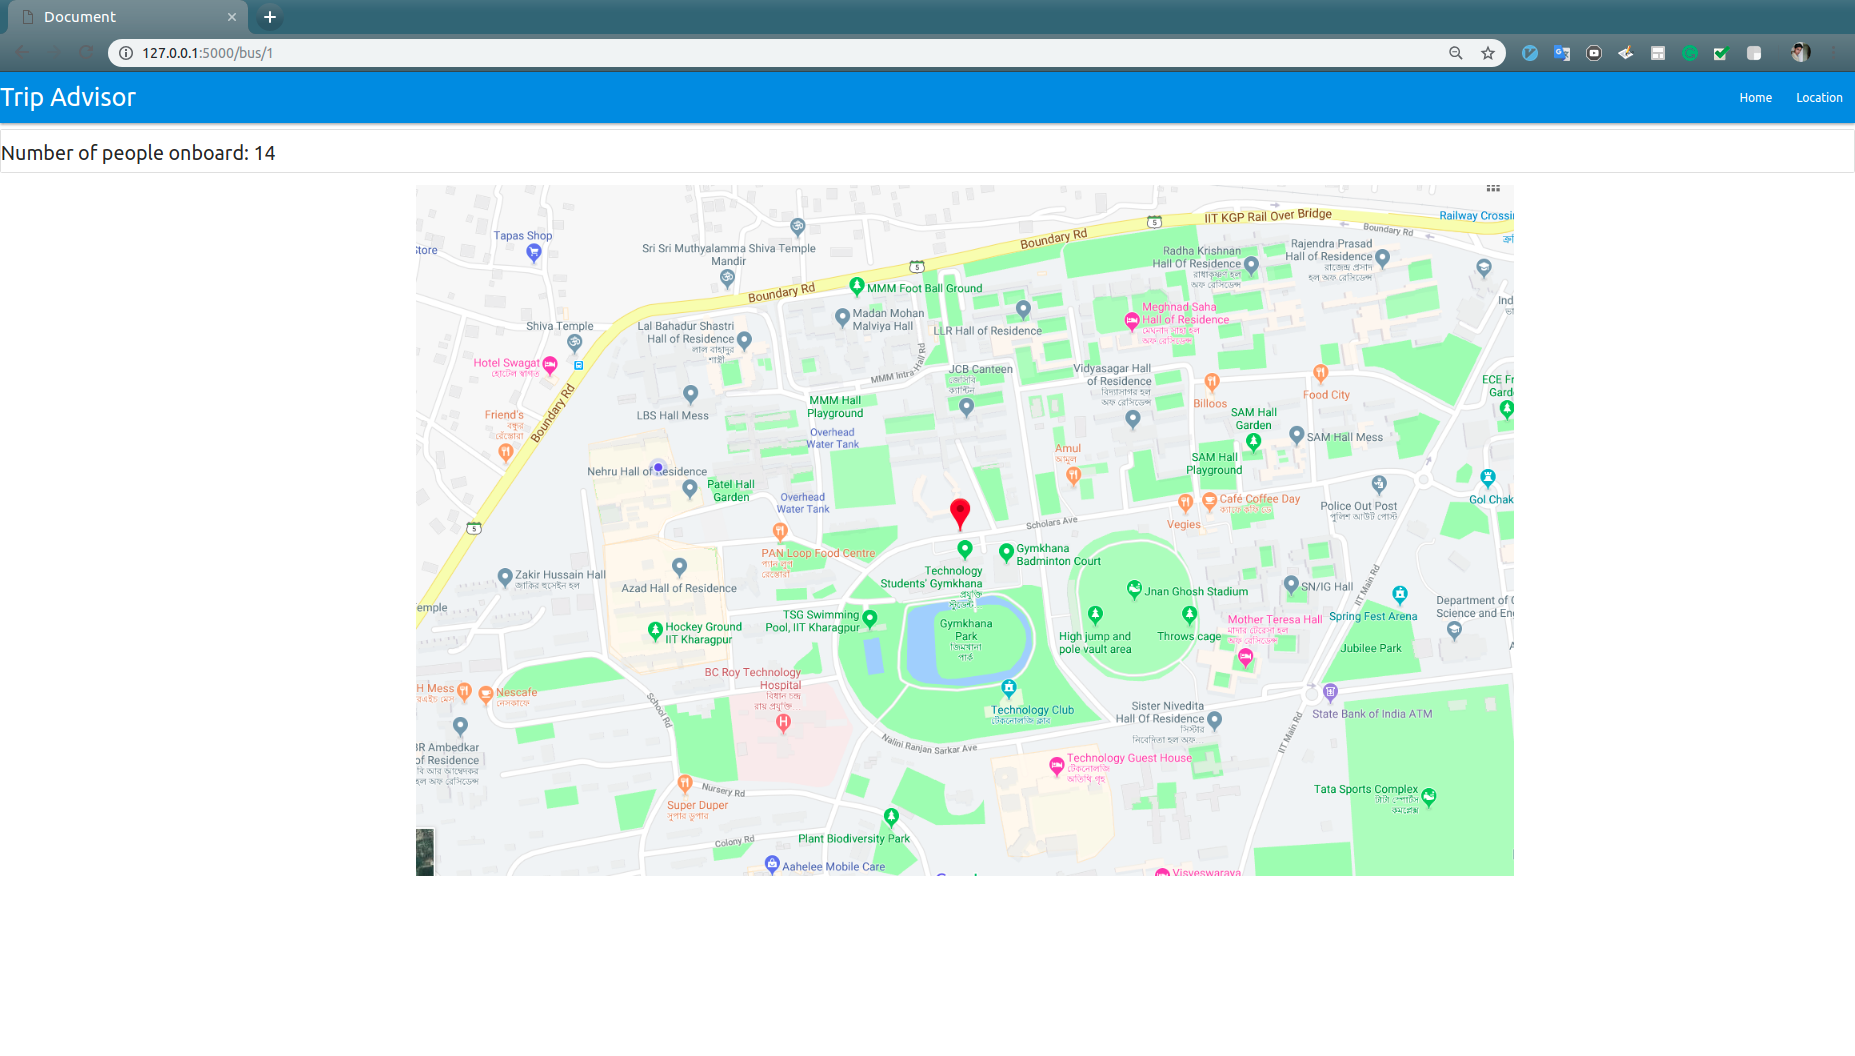Click Meghnad Saha Hall lodging marker
The height and width of the screenshot is (1056, 1855).
[1132, 322]
